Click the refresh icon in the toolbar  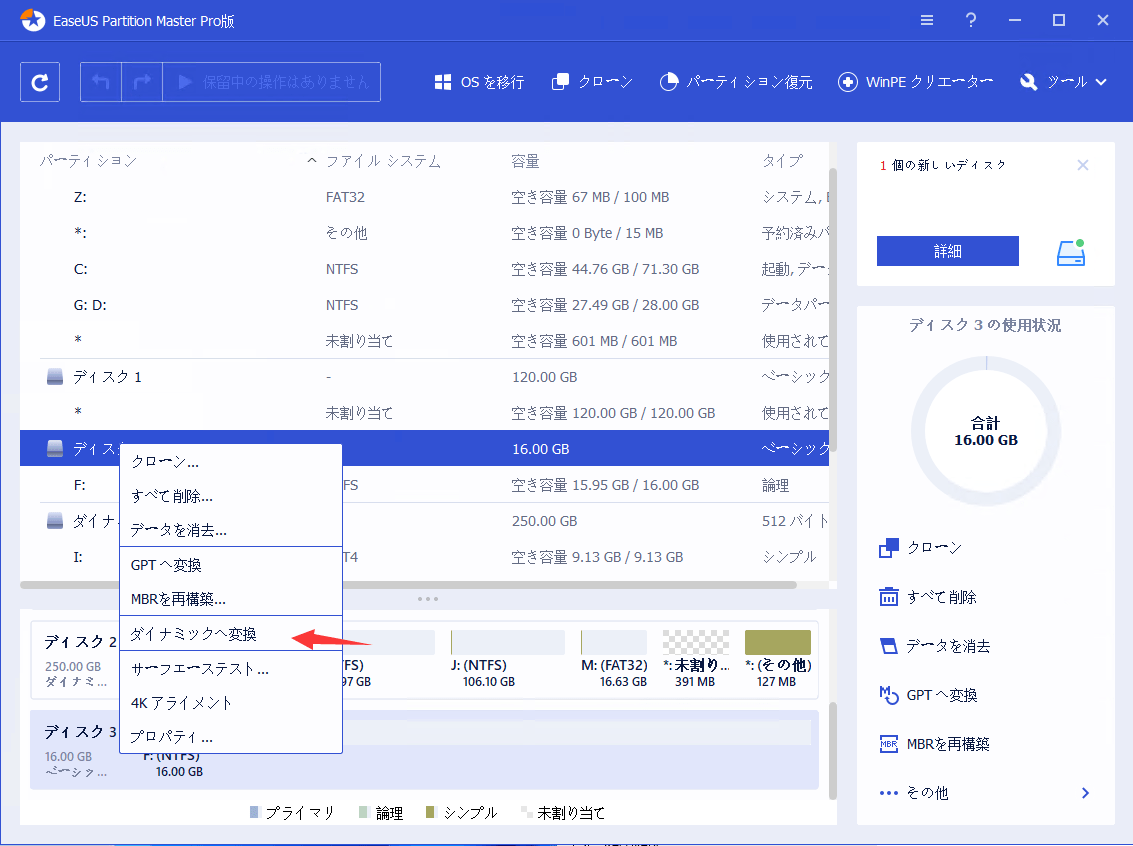coord(39,81)
